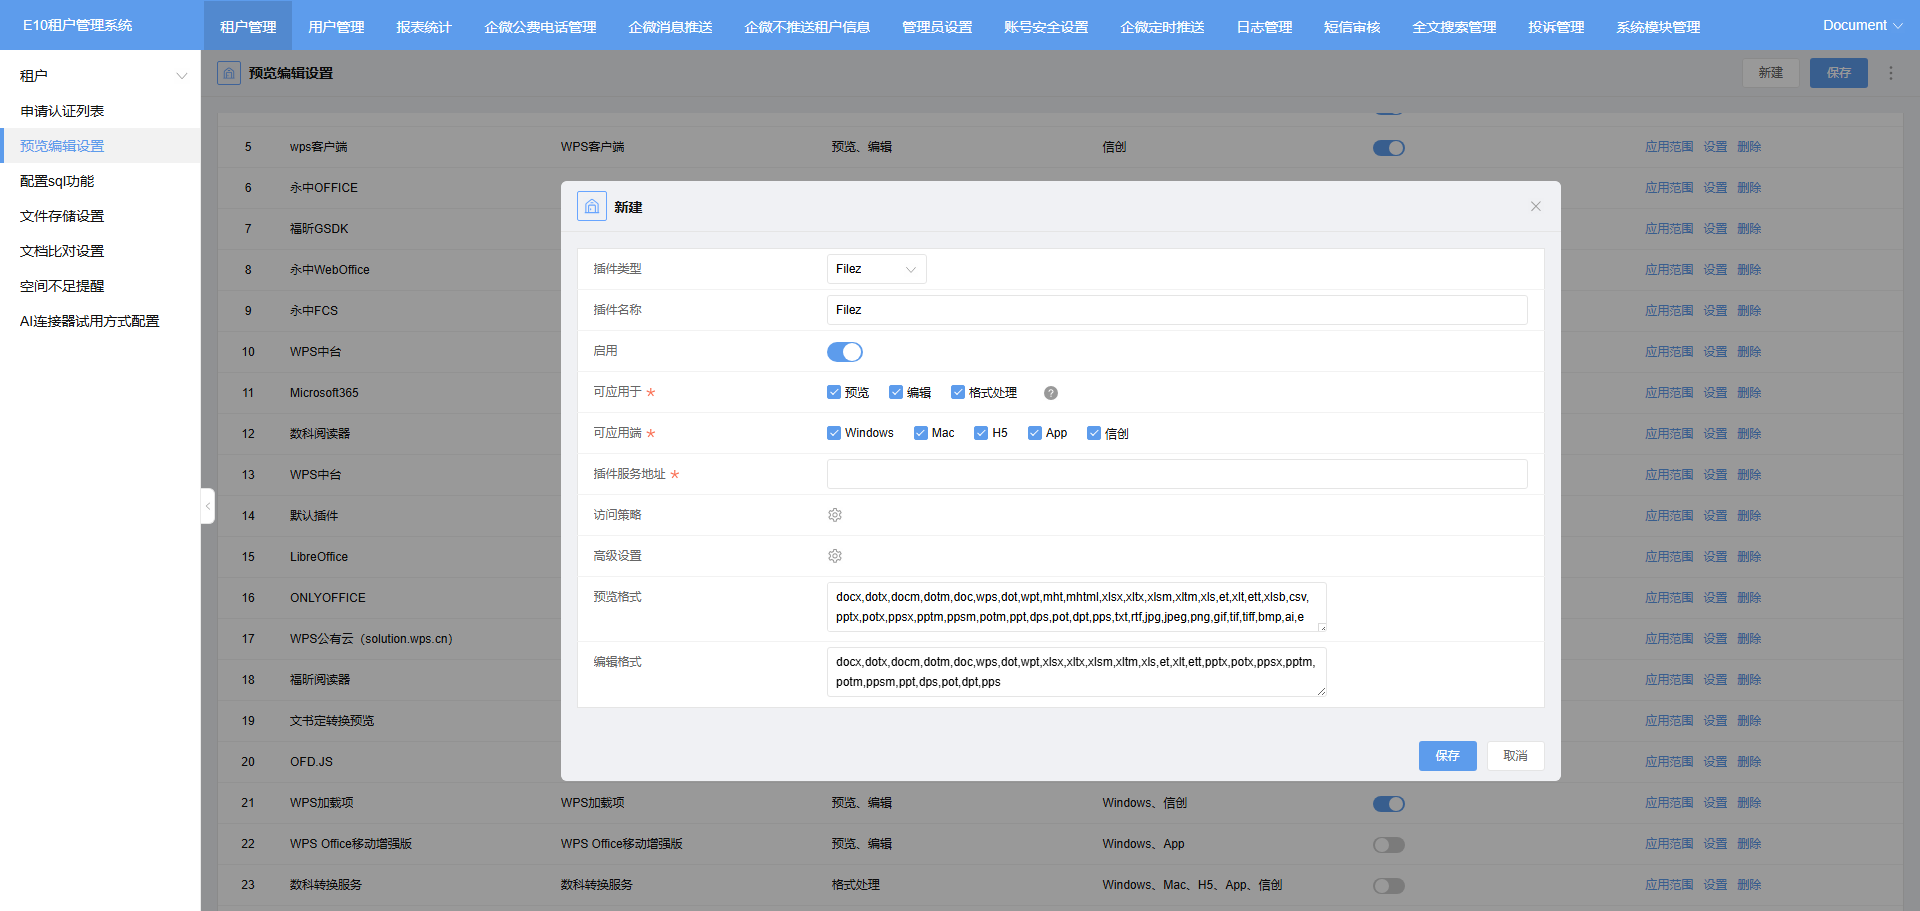Open the 租户管理 top tab
The height and width of the screenshot is (911, 1920).
coord(248,27)
